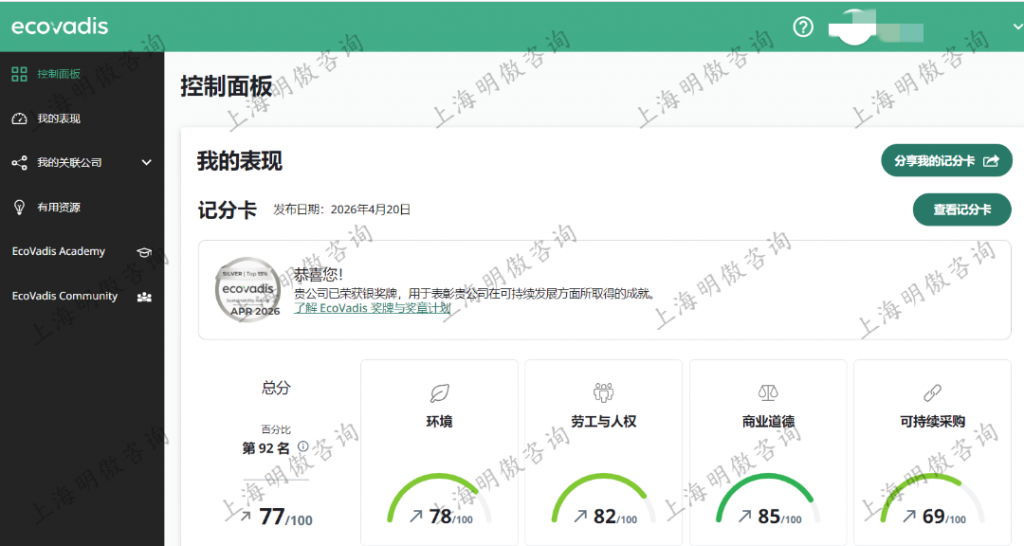Click the EcoVadis logo in header
The image size is (1024, 546).
pyautogui.click(x=59, y=27)
